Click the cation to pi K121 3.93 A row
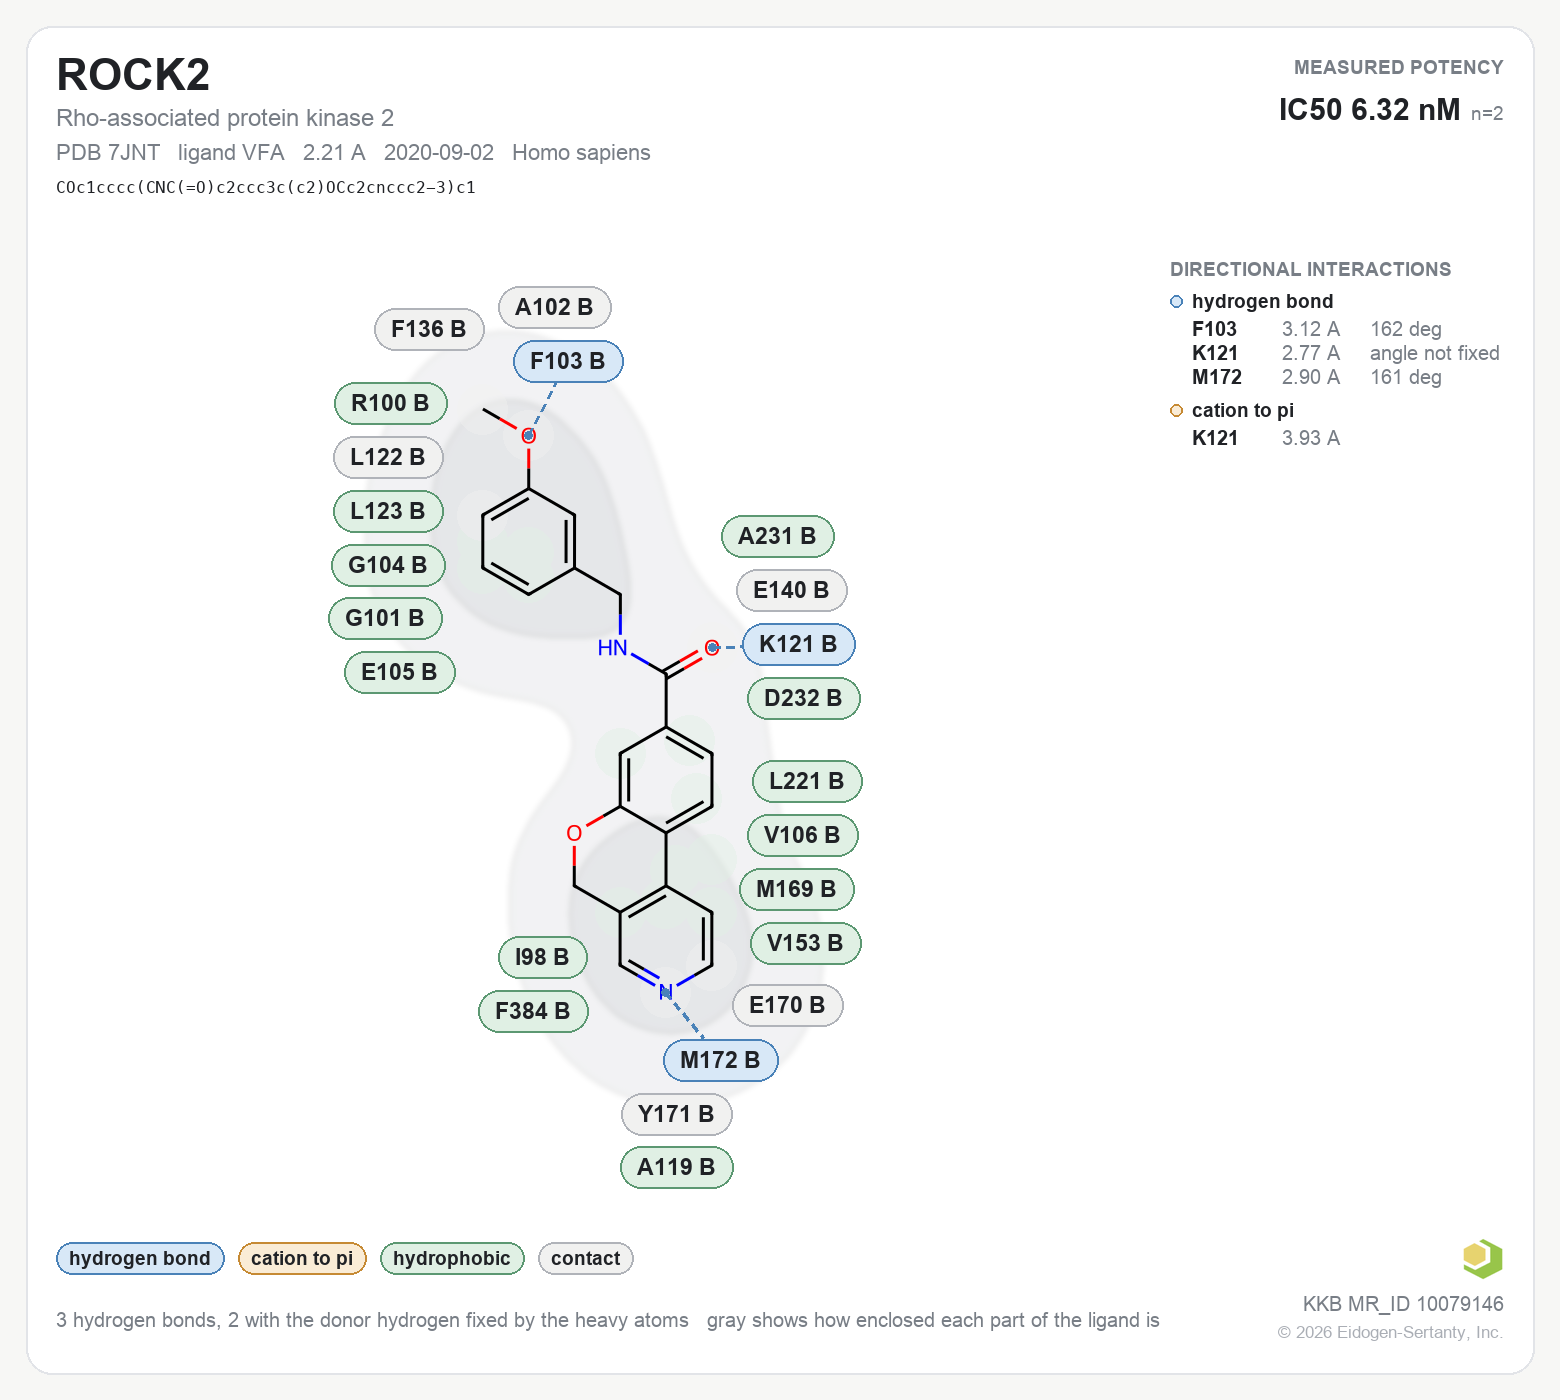 [x=1266, y=438]
